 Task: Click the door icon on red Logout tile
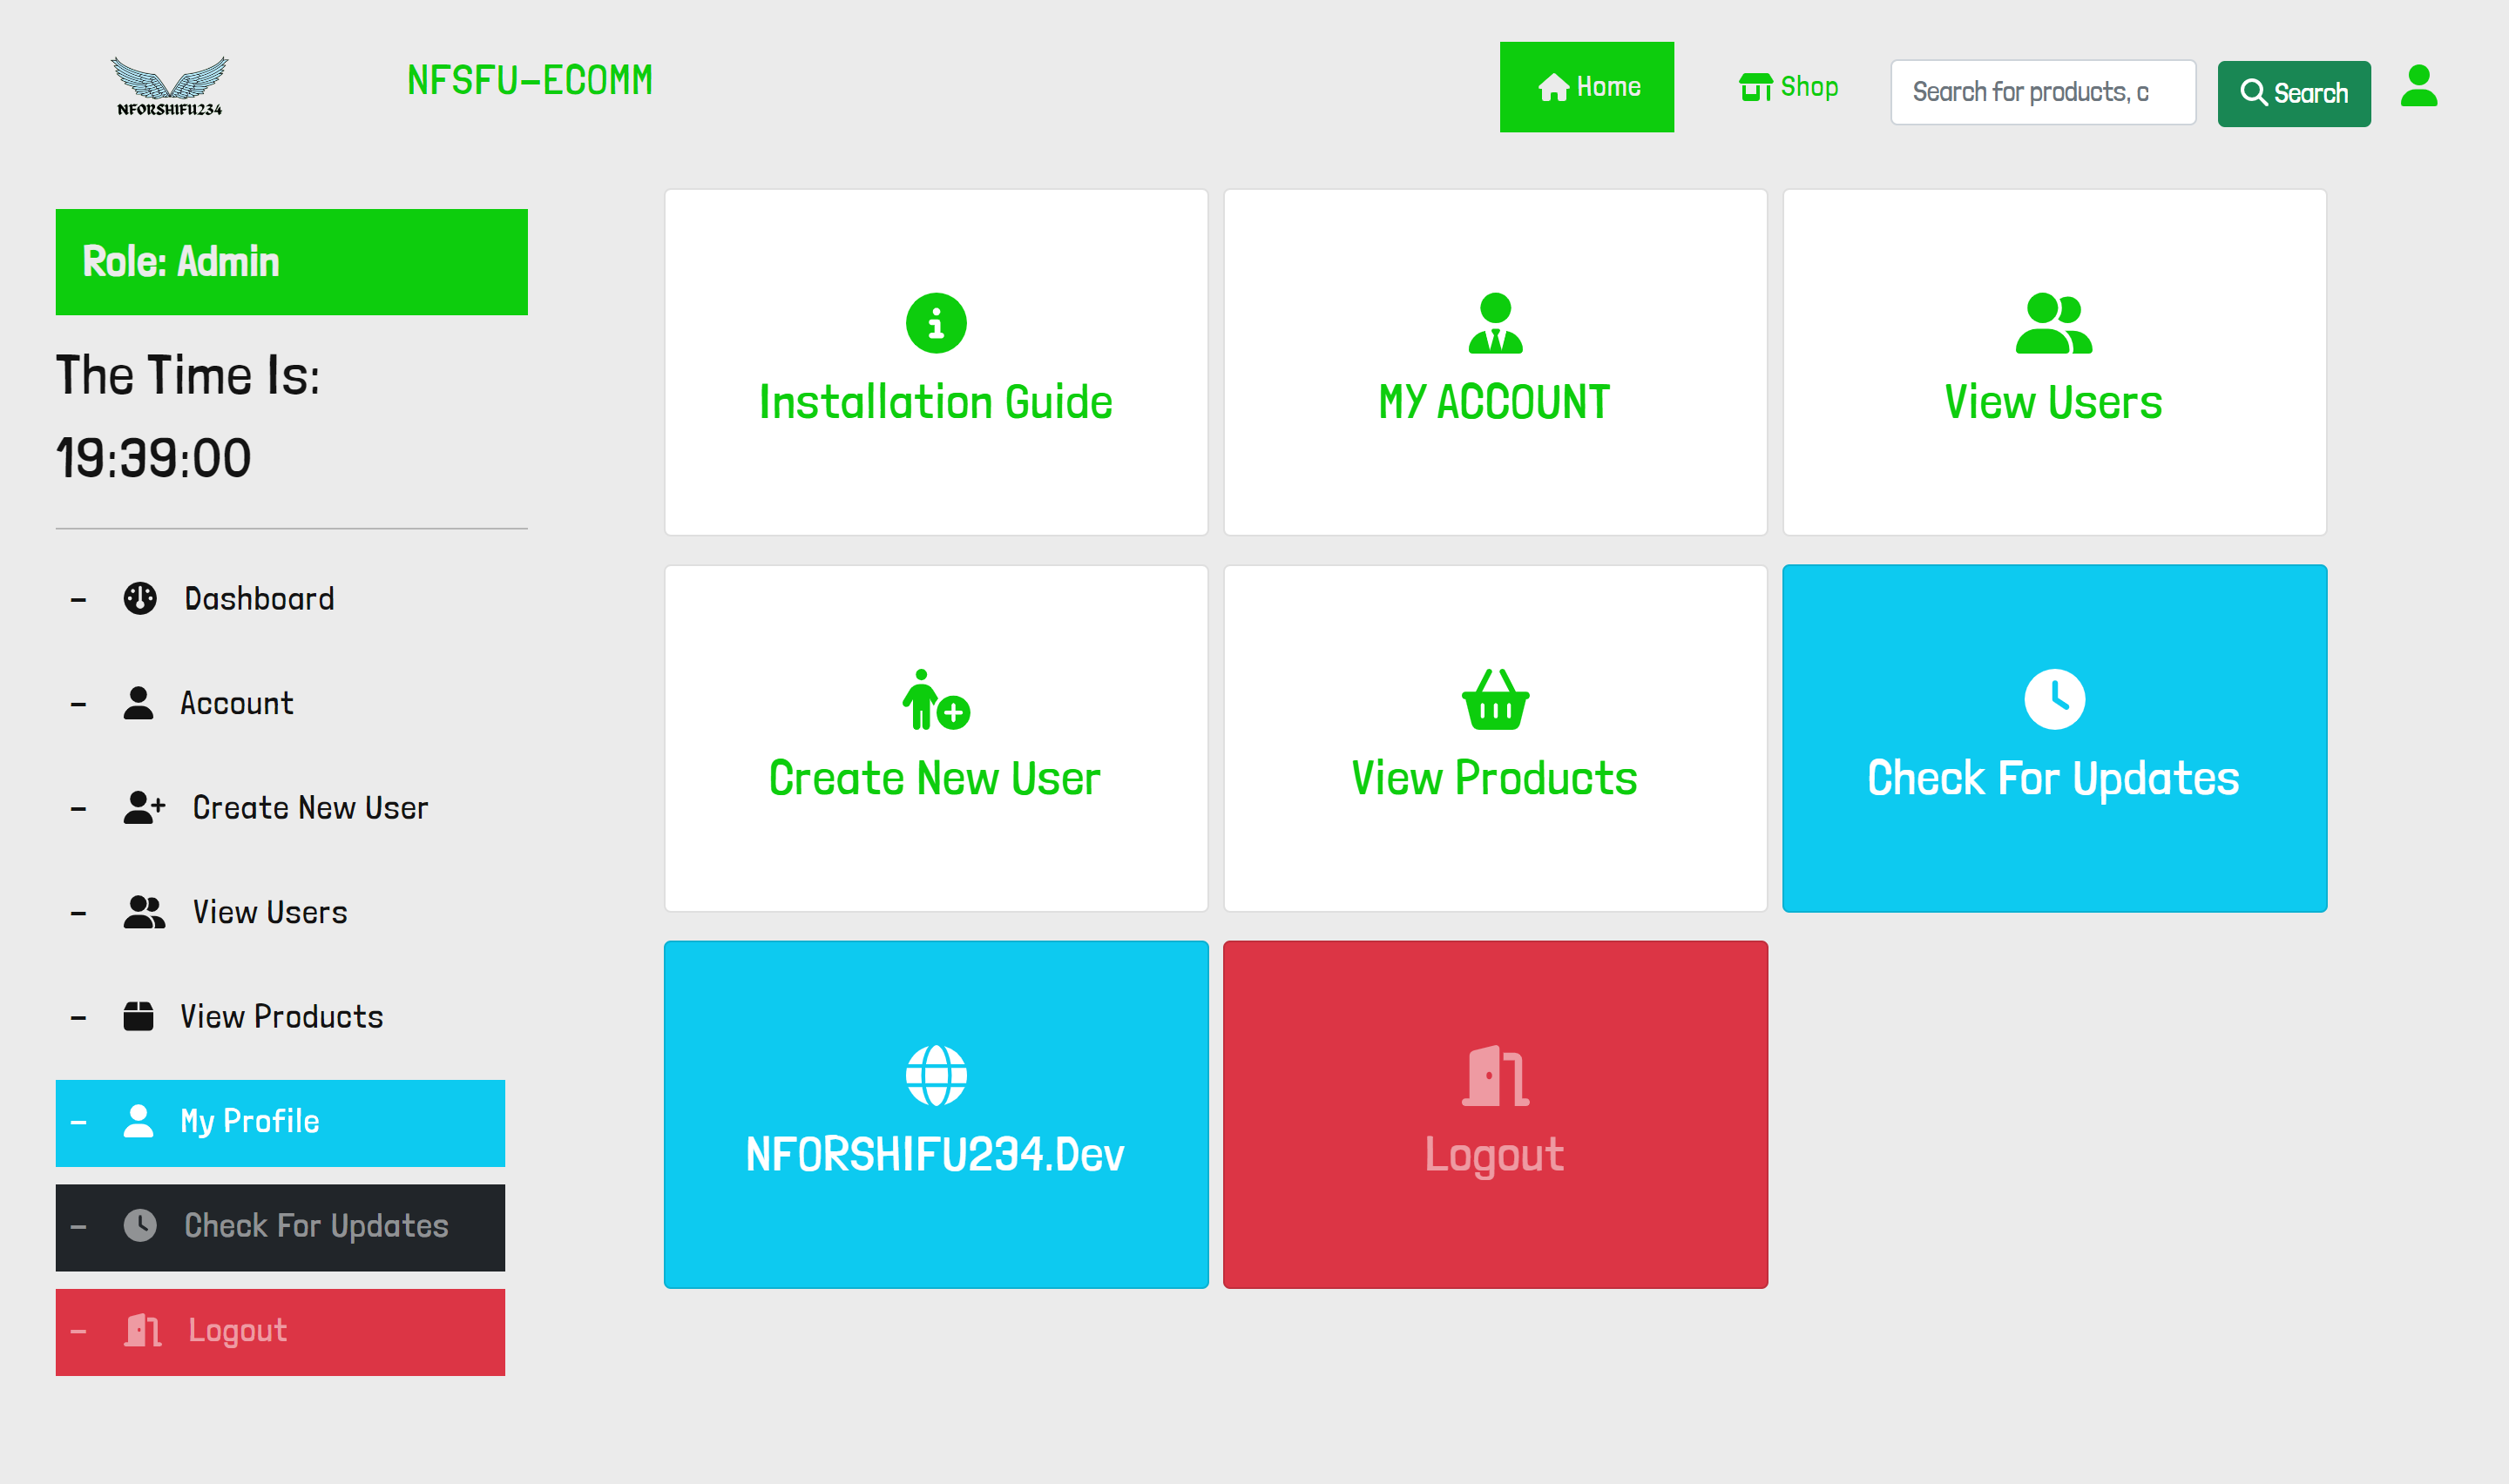1494,1076
